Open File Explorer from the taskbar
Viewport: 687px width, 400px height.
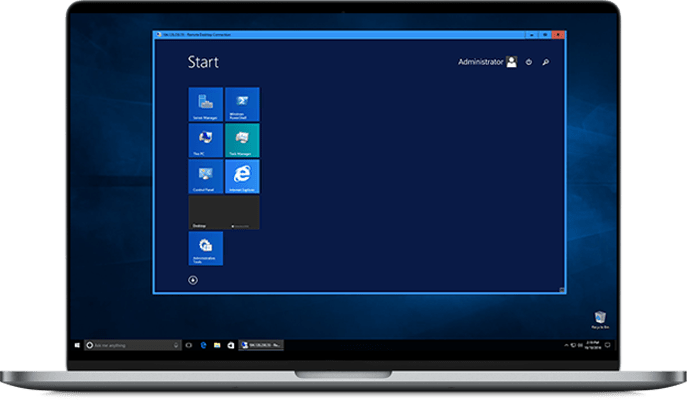pyautogui.click(x=215, y=345)
